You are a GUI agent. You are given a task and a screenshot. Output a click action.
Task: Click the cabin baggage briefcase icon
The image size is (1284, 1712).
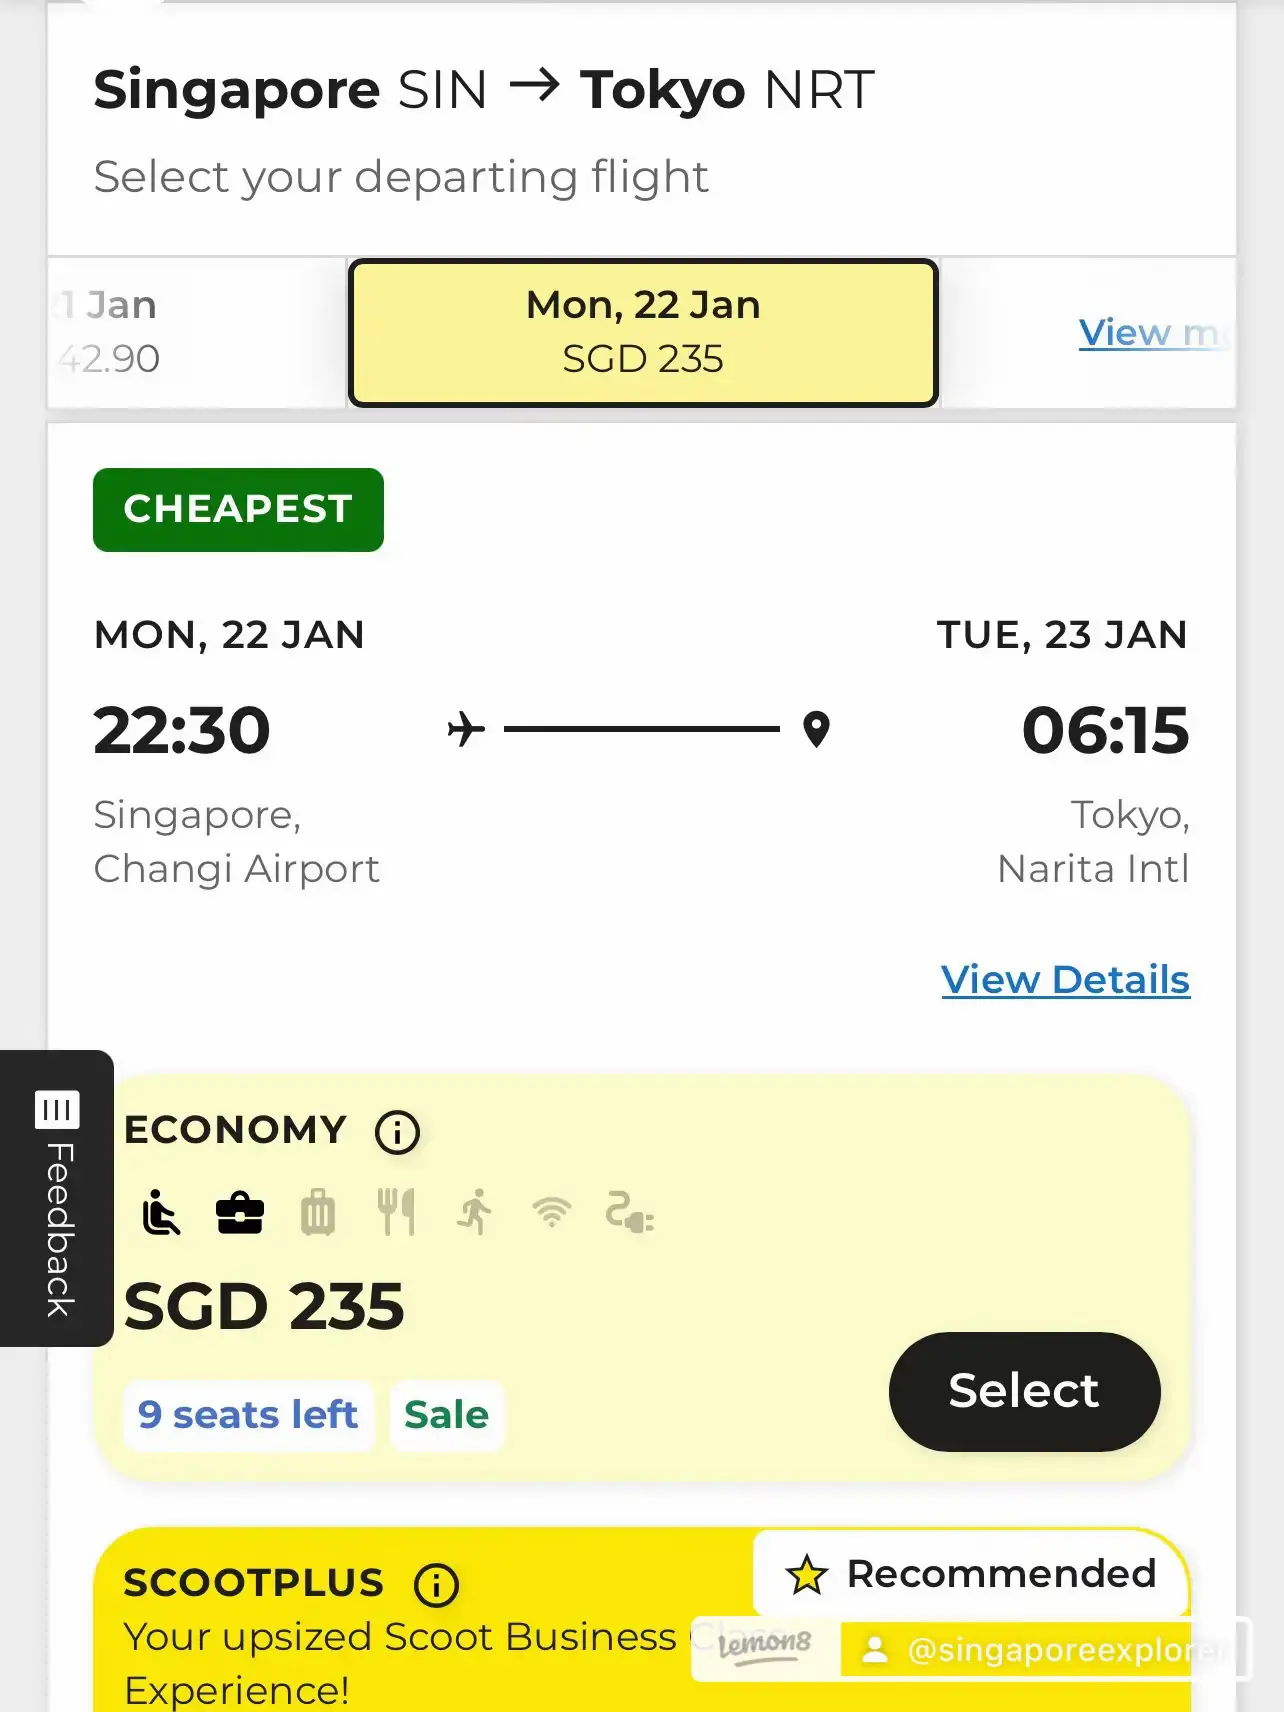pyautogui.click(x=238, y=1213)
